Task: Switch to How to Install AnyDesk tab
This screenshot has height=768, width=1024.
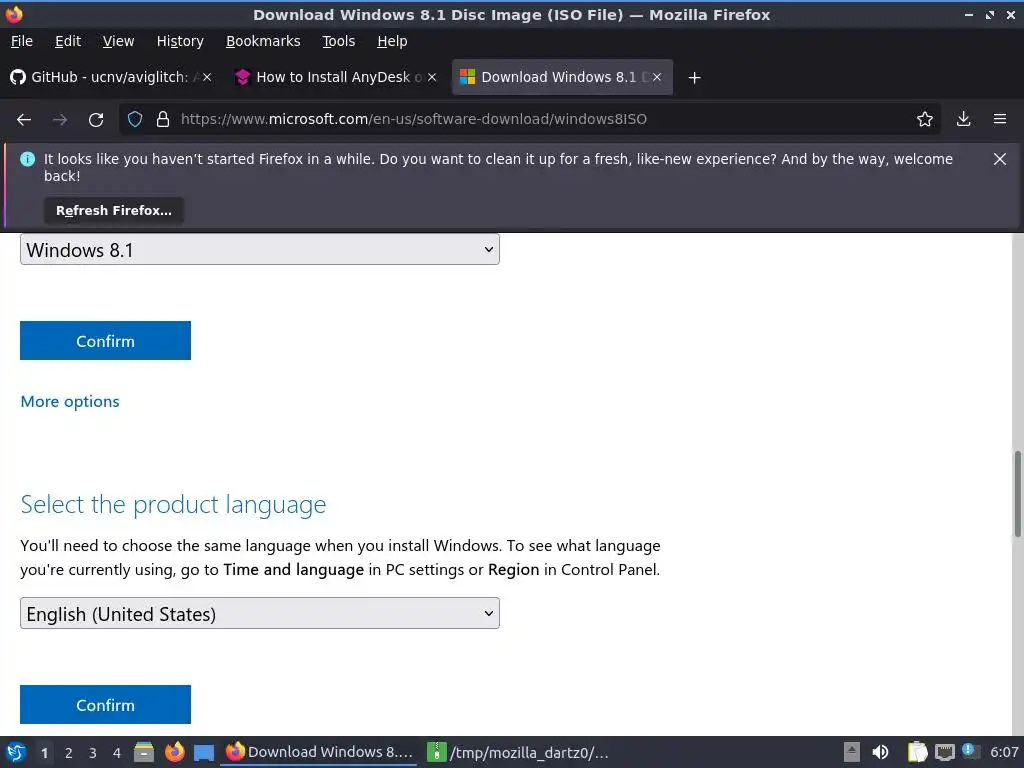Action: click(x=336, y=77)
